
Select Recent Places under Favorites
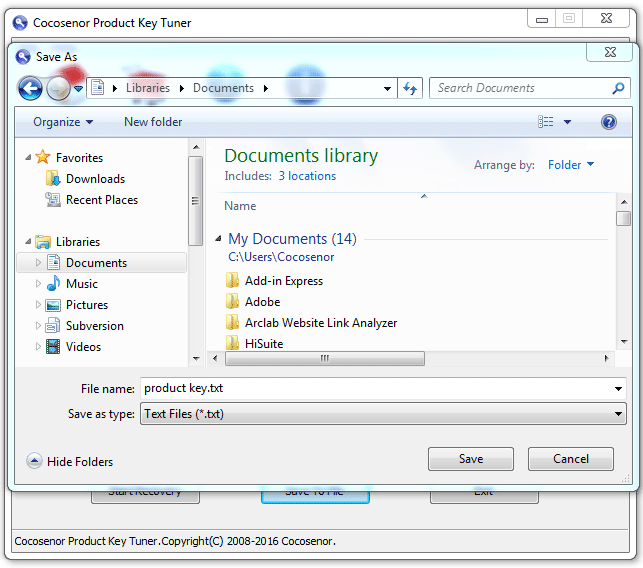102,200
